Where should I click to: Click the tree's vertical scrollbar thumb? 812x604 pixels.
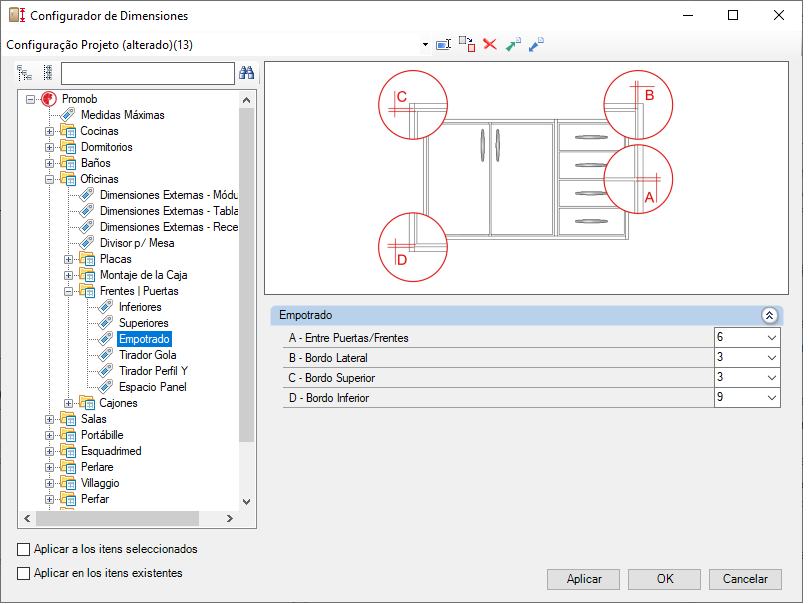click(x=246, y=275)
